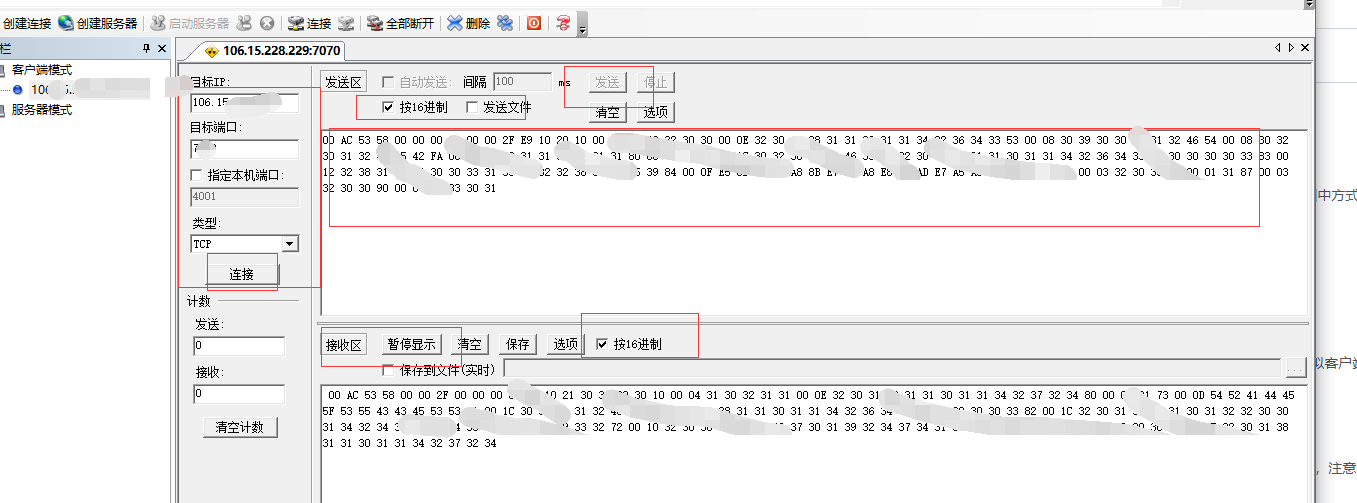Toggle 按16进制 checkbox in send area
This screenshot has width=1357, height=503.
point(388,107)
